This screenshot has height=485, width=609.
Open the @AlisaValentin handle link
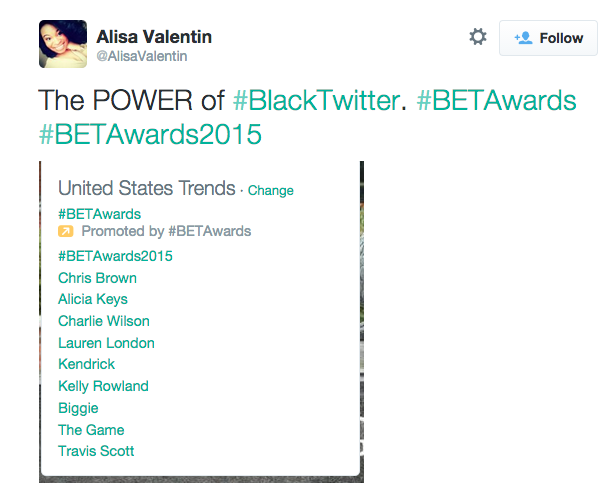pyautogui.click(x=142, y=57)
